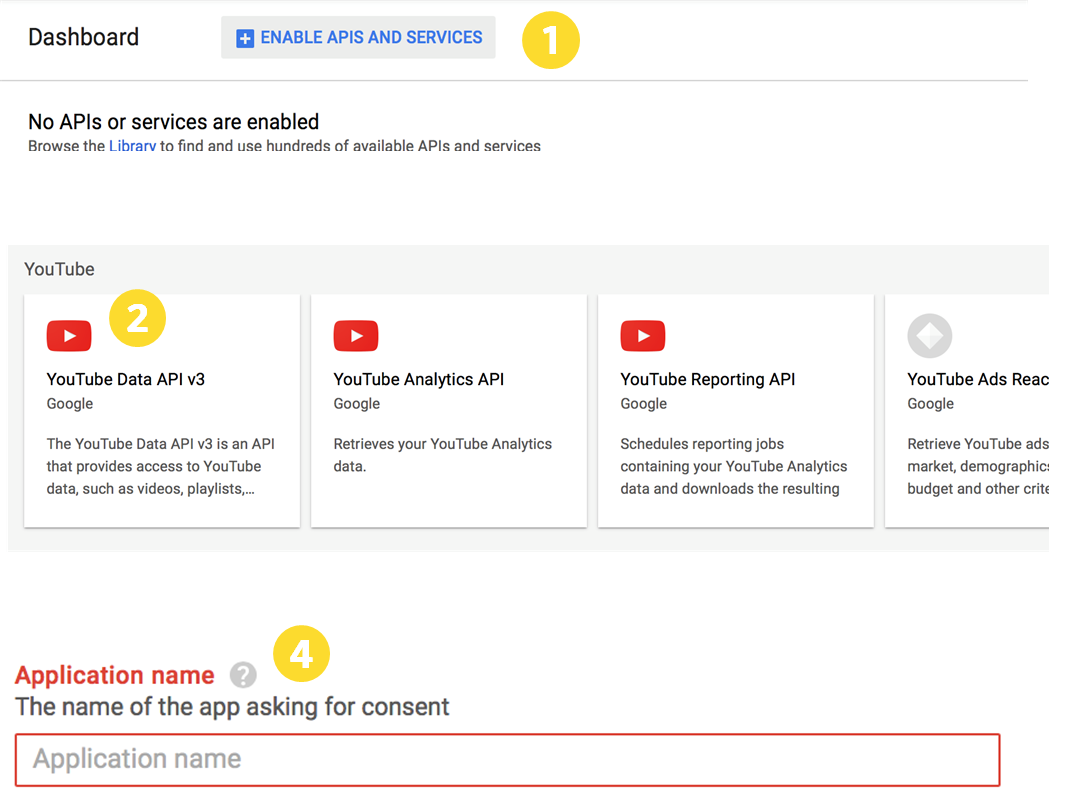
Task: Click the yellow annotation badge numbered 2
Action: [137, 318]
